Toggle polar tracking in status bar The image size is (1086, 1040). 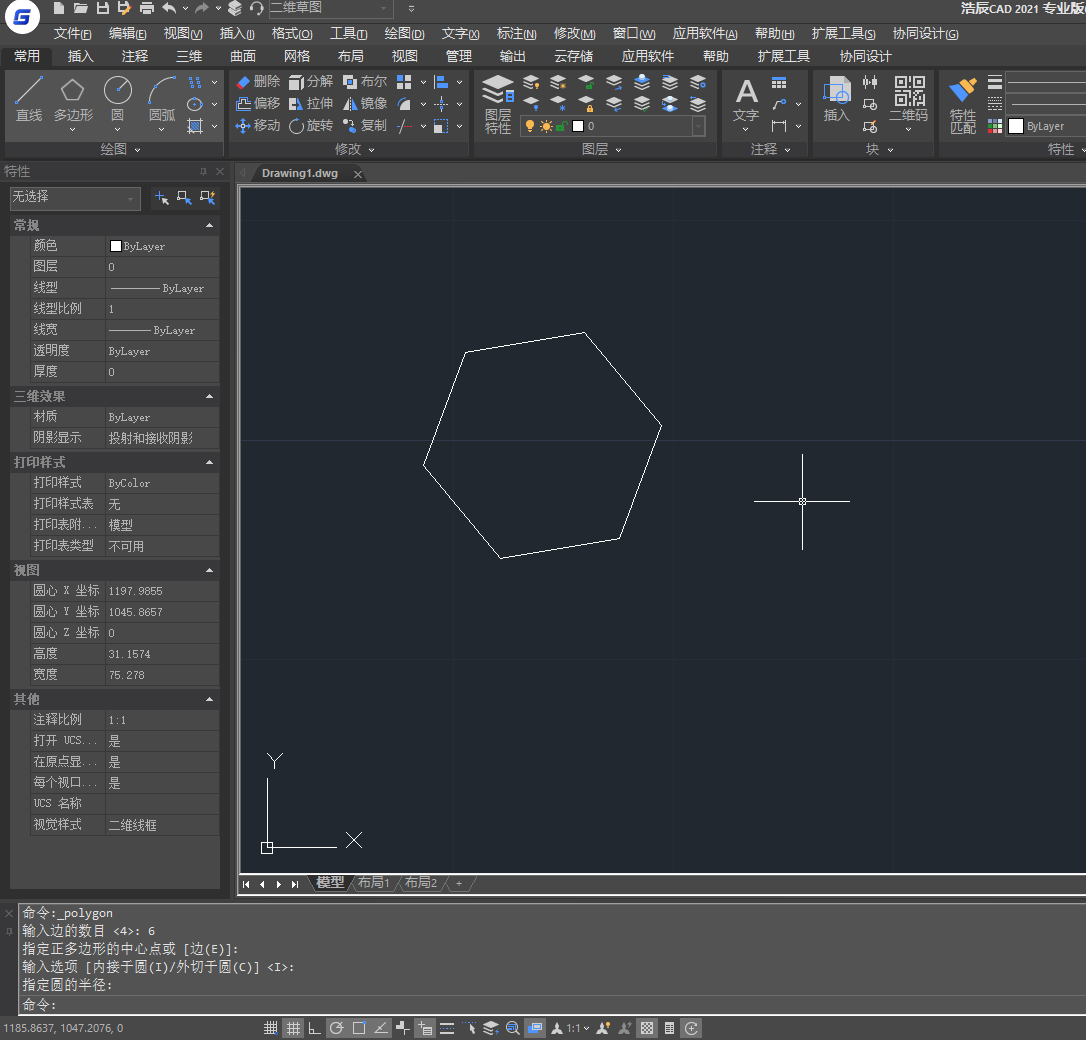[337, 1028]
